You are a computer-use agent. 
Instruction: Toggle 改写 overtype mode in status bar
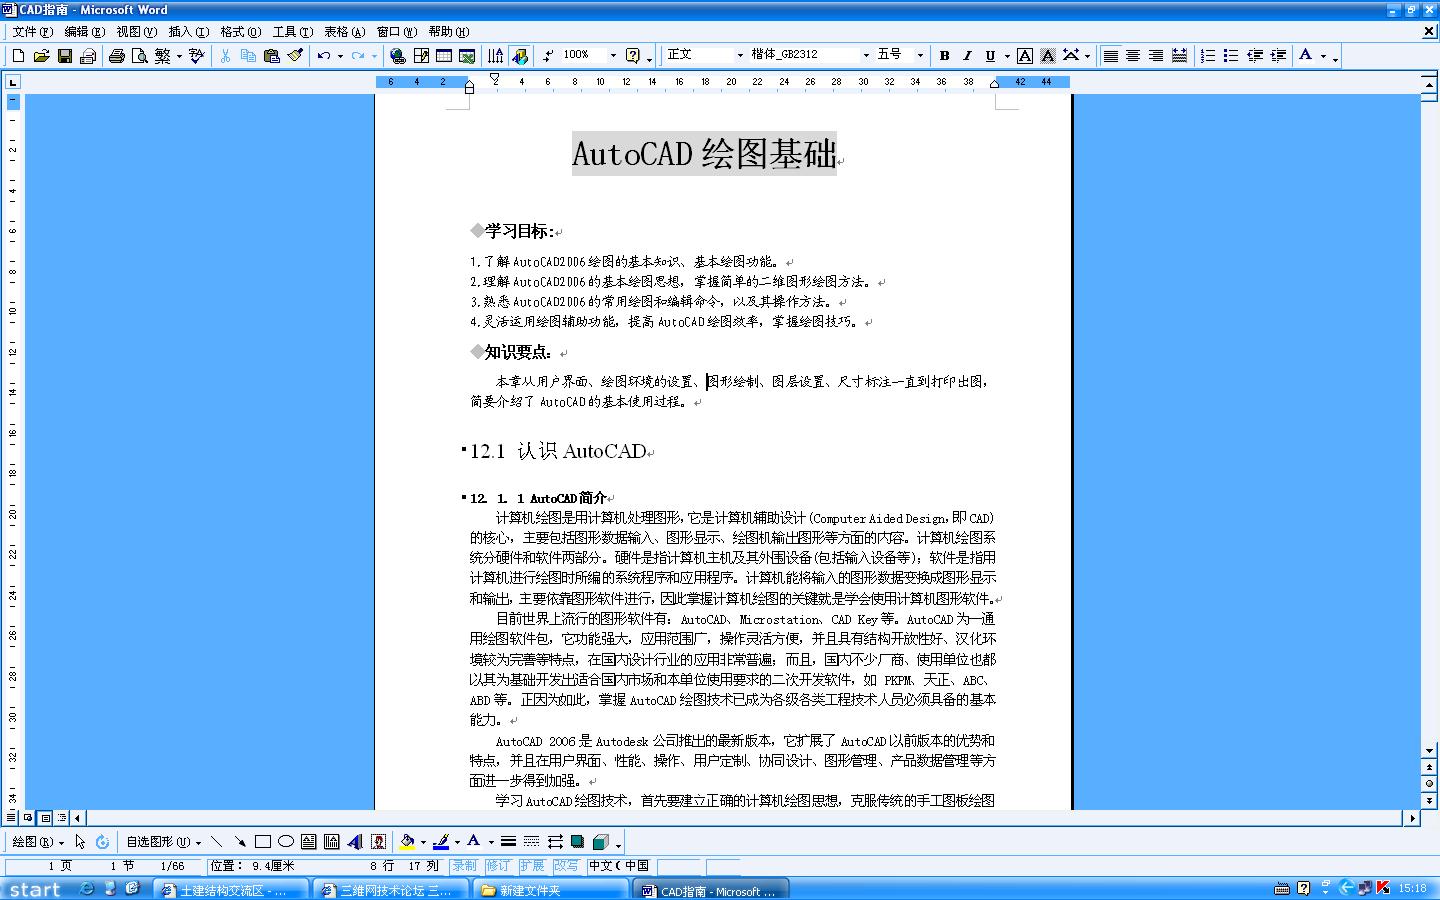click(566, 866)
